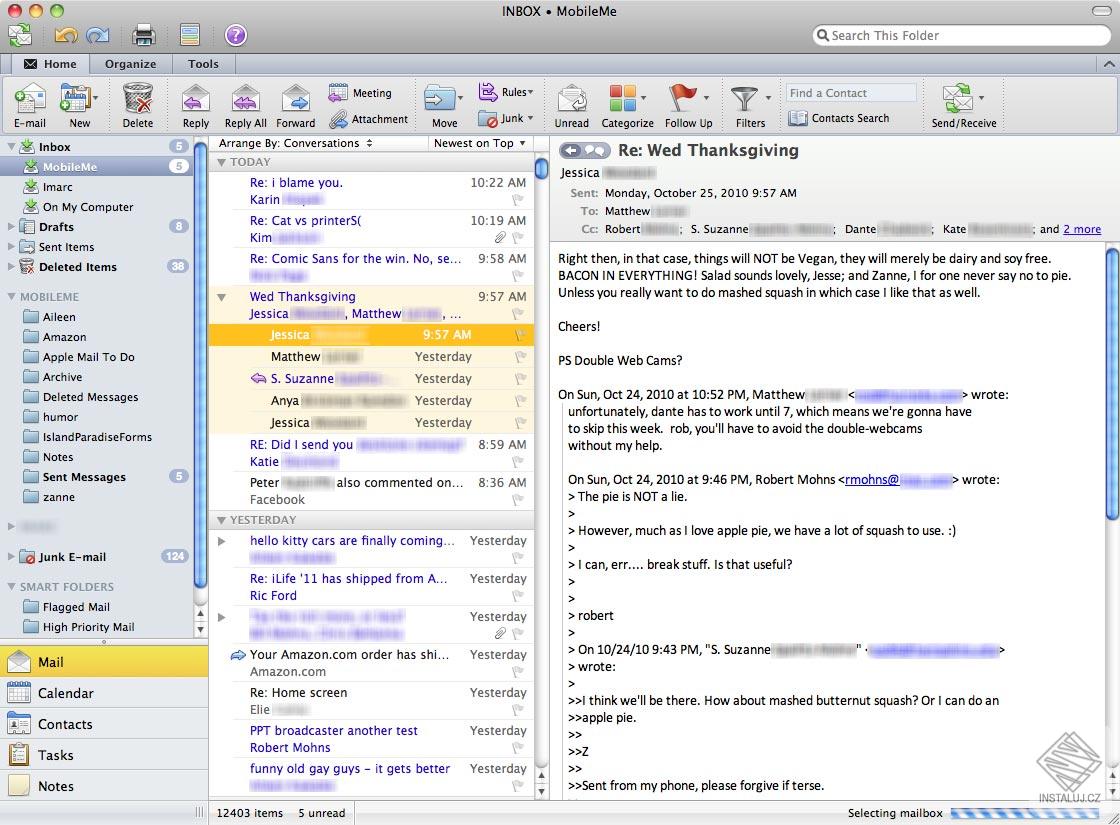Image resolution: width=1120 pixels, height=825 pixels.
Task: Toggle flag on Amazon.com order message
Action: click(518, 672)
